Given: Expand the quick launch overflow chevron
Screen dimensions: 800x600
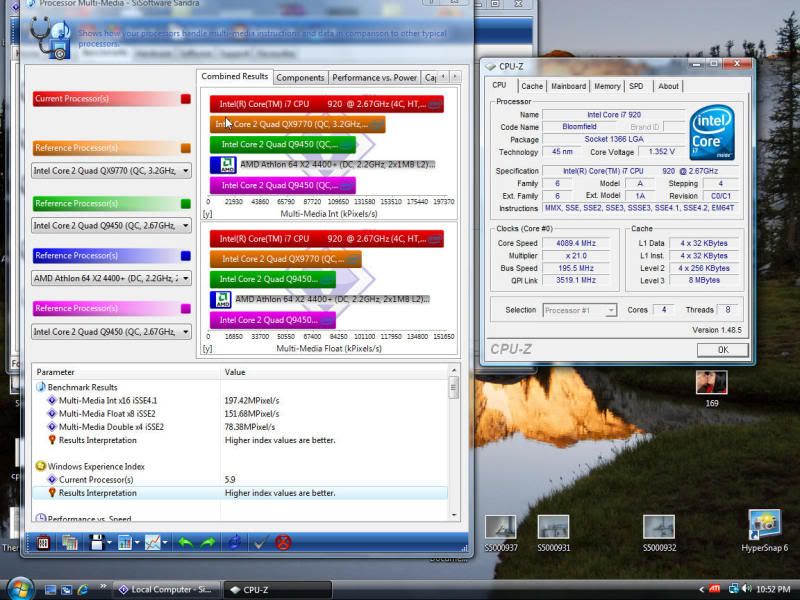Looking at the screenshot, I should tap(104, 586).
